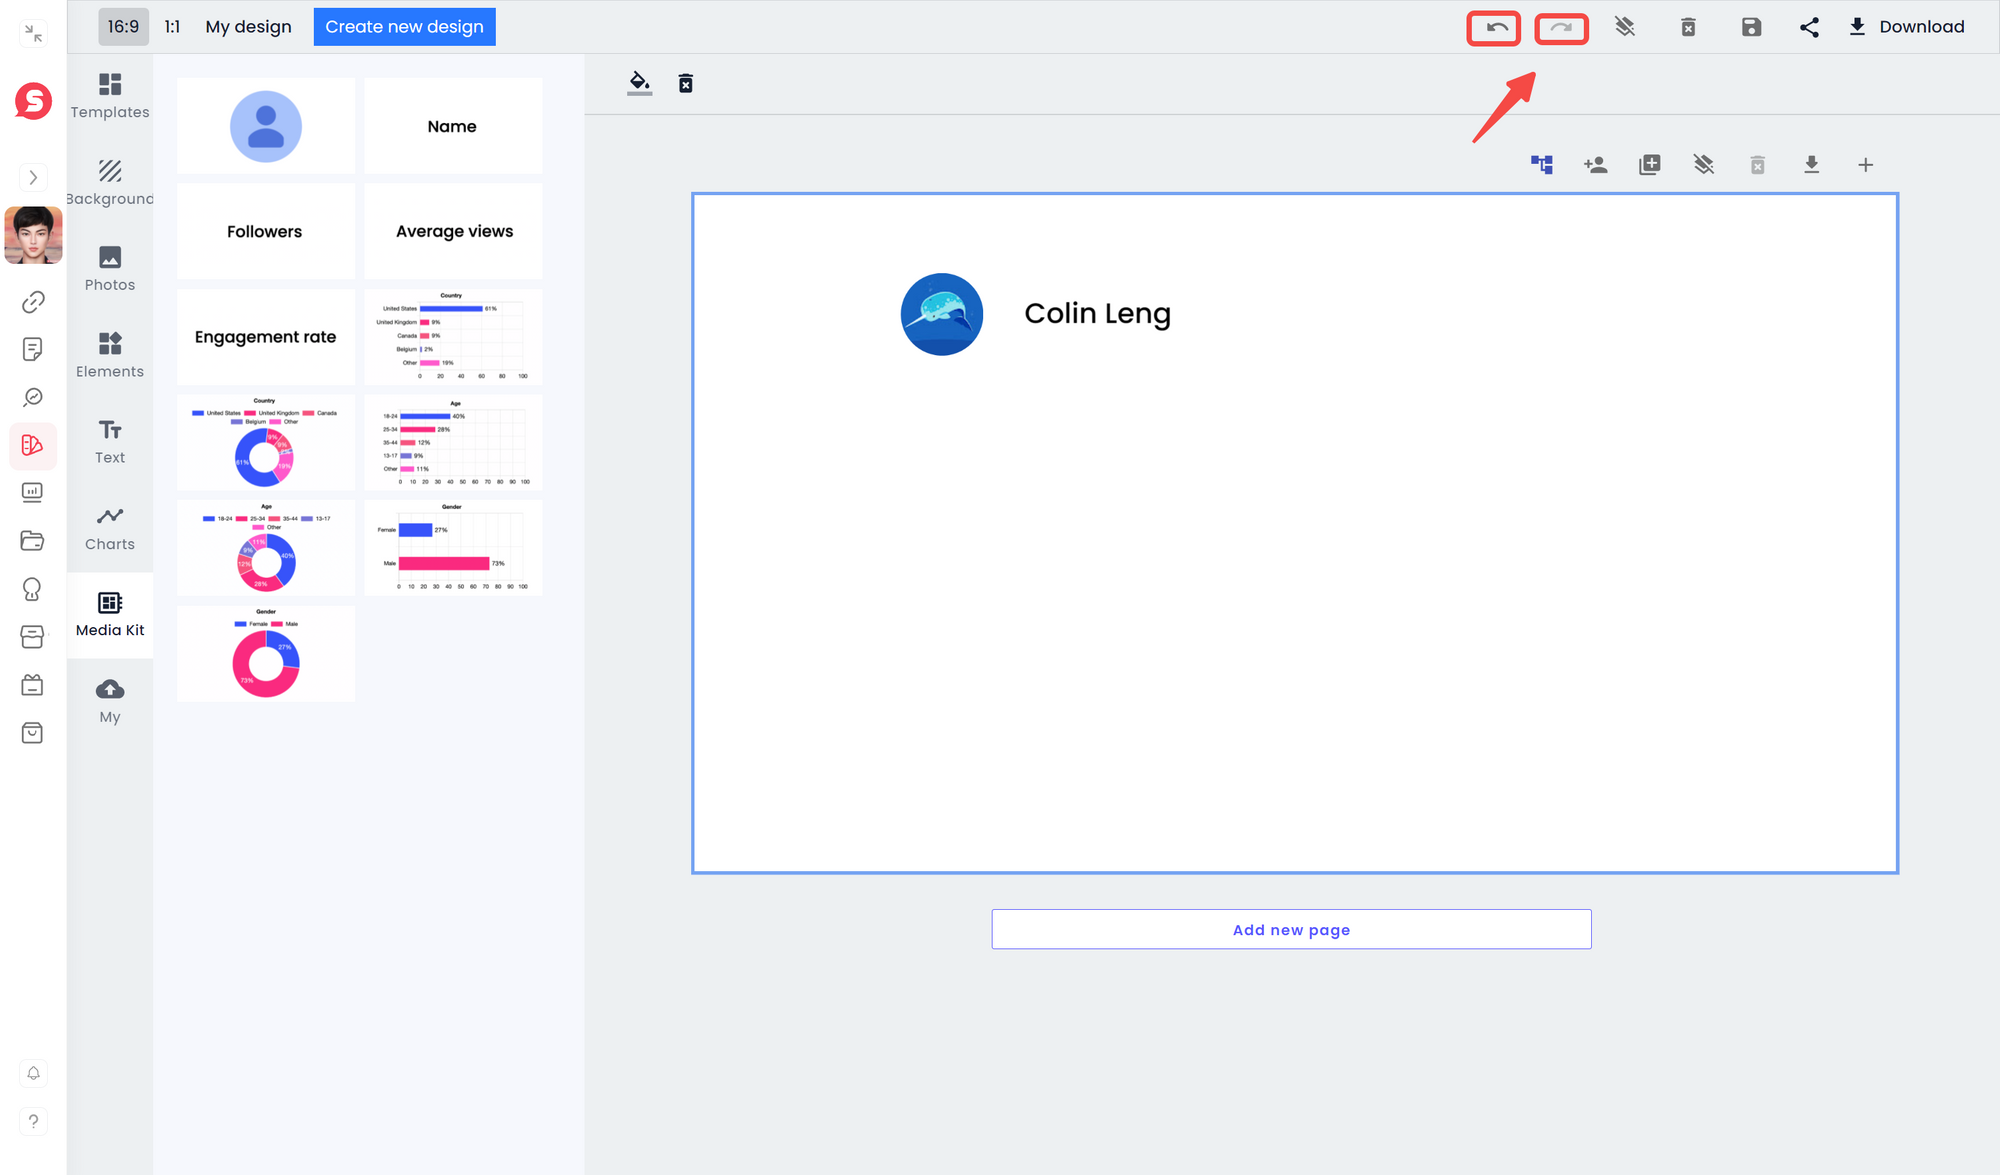
Task: Click the save floppy disk icon
Action: coord(1751,27)
